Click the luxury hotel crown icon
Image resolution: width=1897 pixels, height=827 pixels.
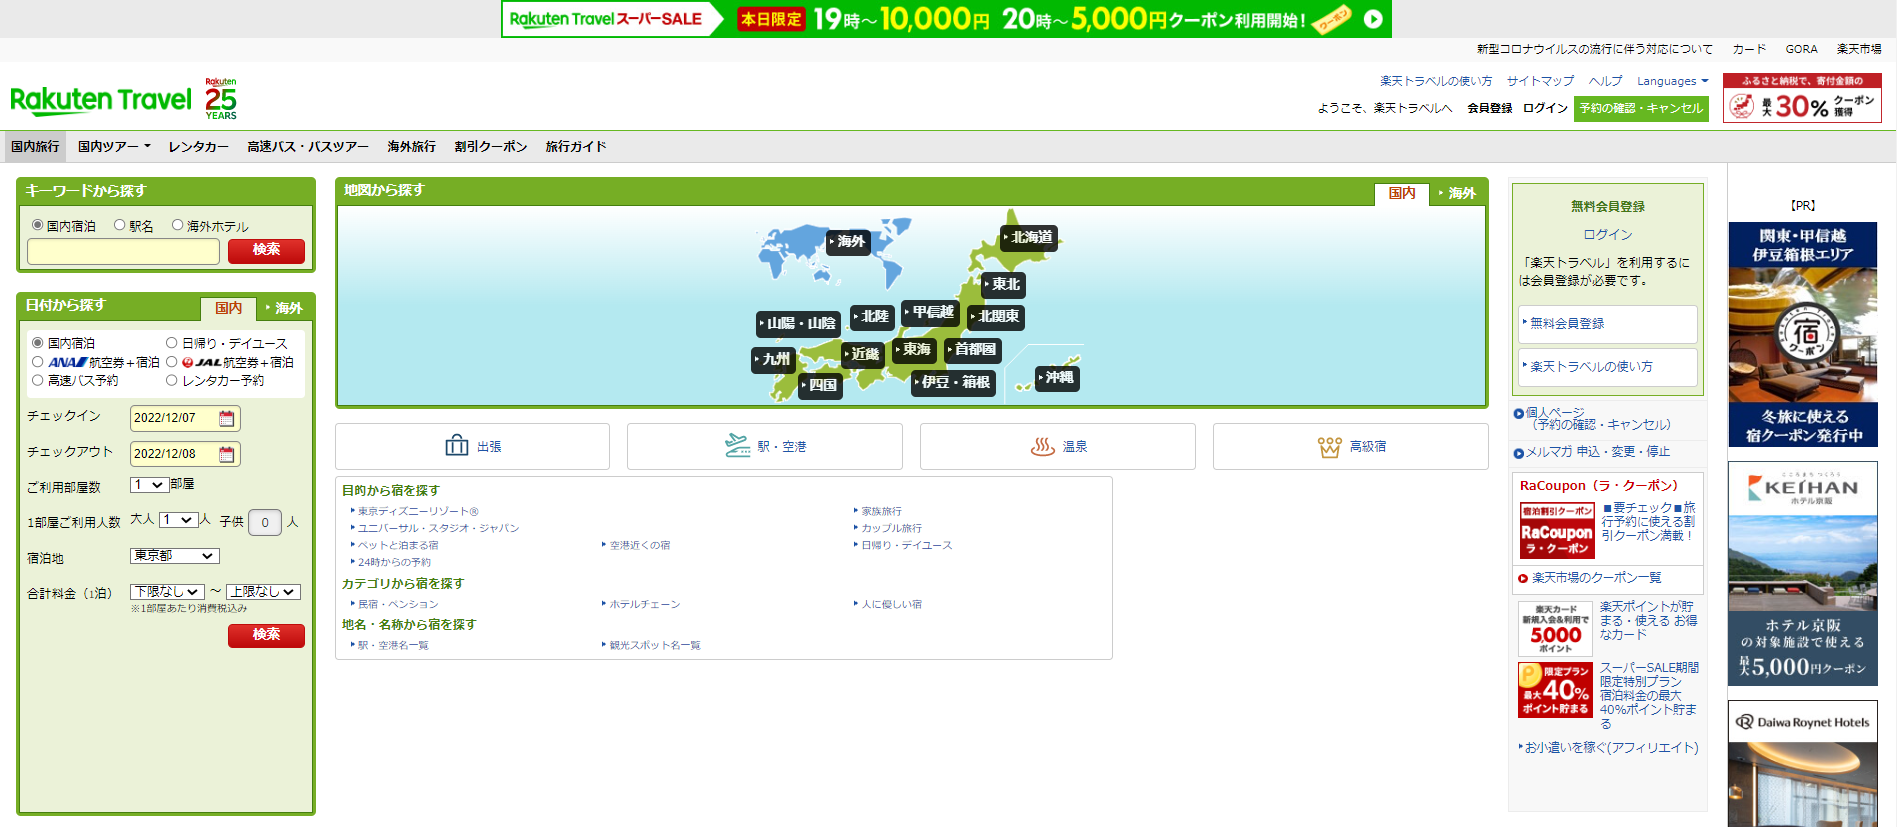coord(1329,447)
